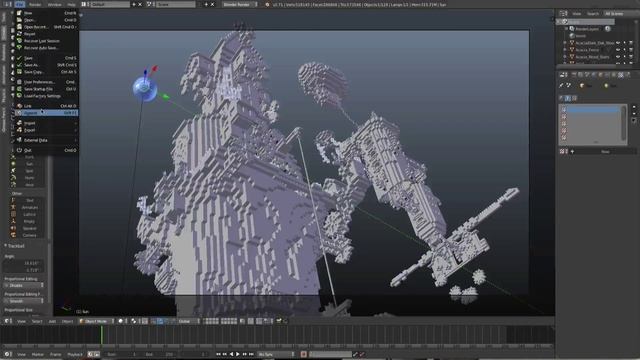
Task: Choose Save Copy... menu entry
Action: [46, 72]
